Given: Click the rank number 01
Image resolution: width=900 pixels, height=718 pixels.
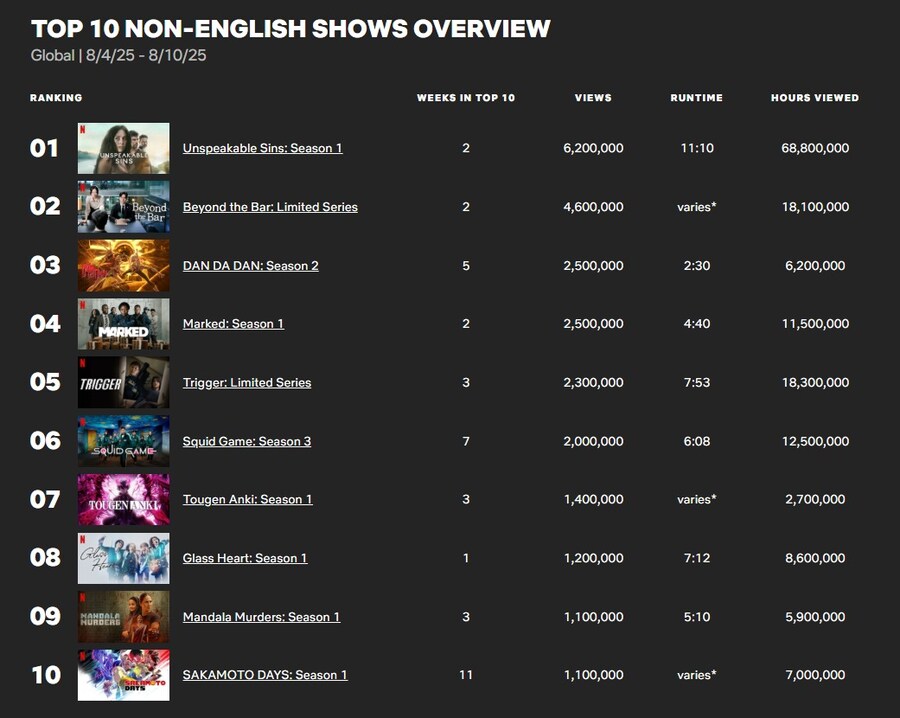Looking at the screenshot, I should click(x=44, y=149).
